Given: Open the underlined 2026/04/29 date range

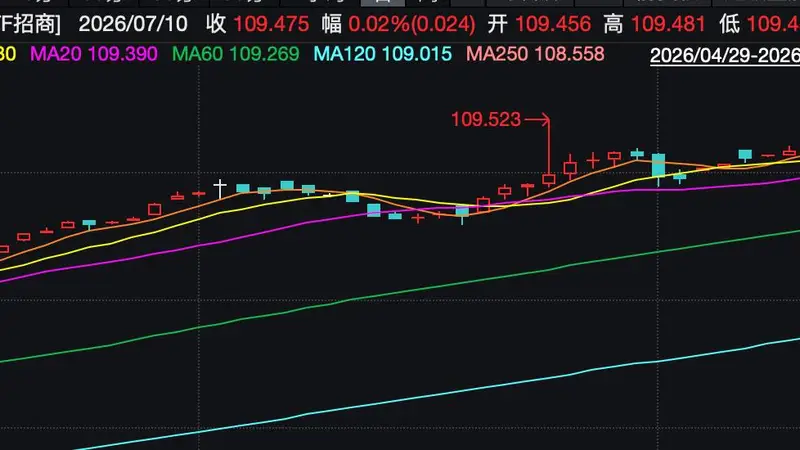Looking at the screenshot, I should 725,56.
